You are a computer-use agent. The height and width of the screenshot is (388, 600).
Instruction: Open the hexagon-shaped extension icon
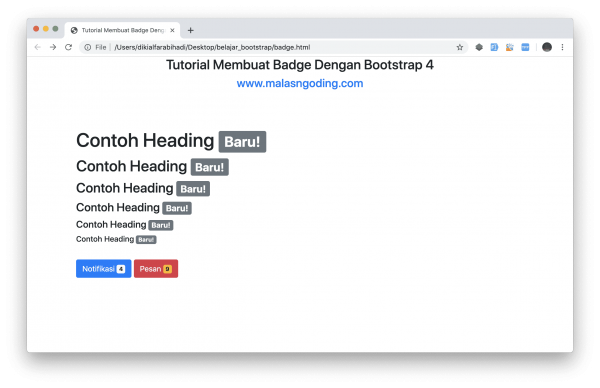click(479, 47)
